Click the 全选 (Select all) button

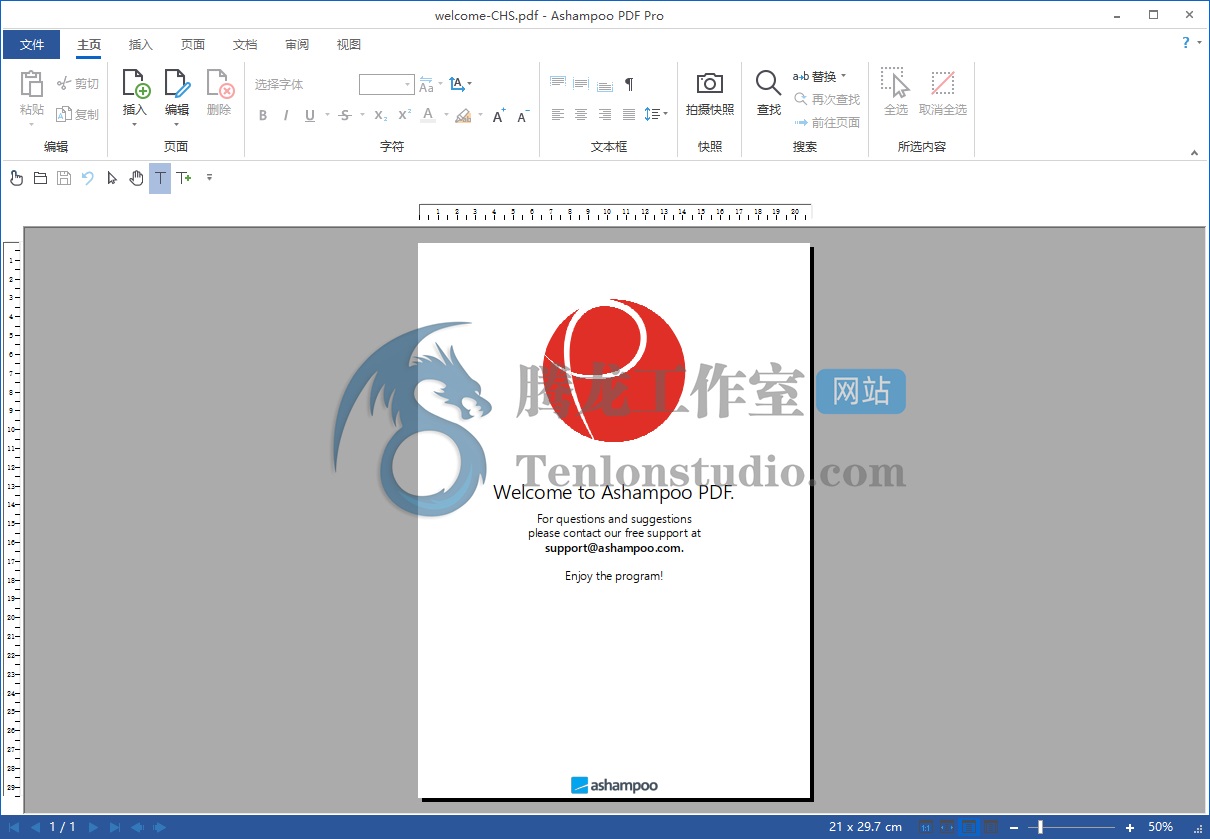click(x=896, y=93)
